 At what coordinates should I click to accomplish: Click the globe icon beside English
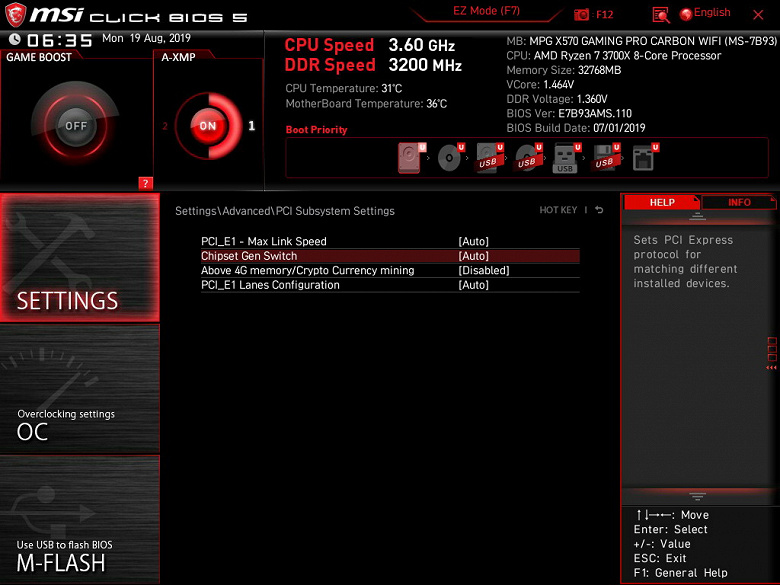[x=685, y=14]
